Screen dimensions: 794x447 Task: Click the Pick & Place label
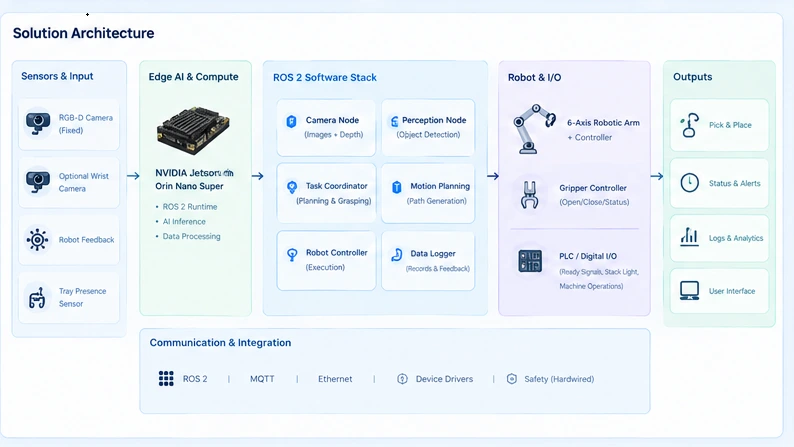click(x=730, y=125)
